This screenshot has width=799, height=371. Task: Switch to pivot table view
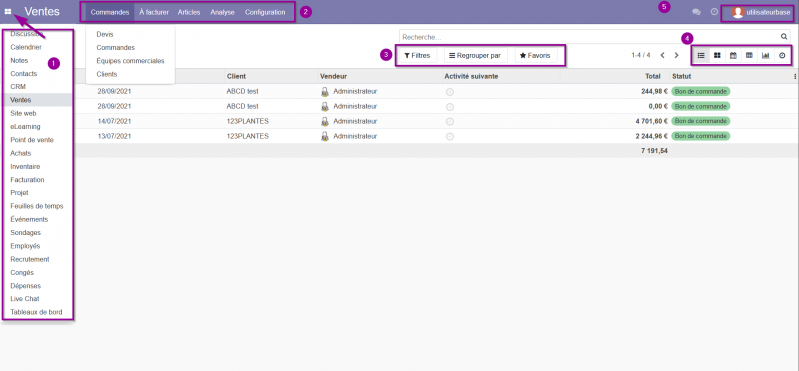(749, 55)
